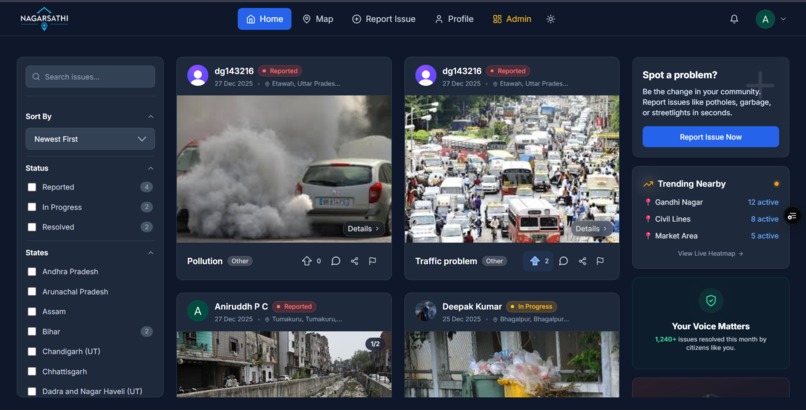Tick the In Progress status checkbox

(x=32, y=207)
